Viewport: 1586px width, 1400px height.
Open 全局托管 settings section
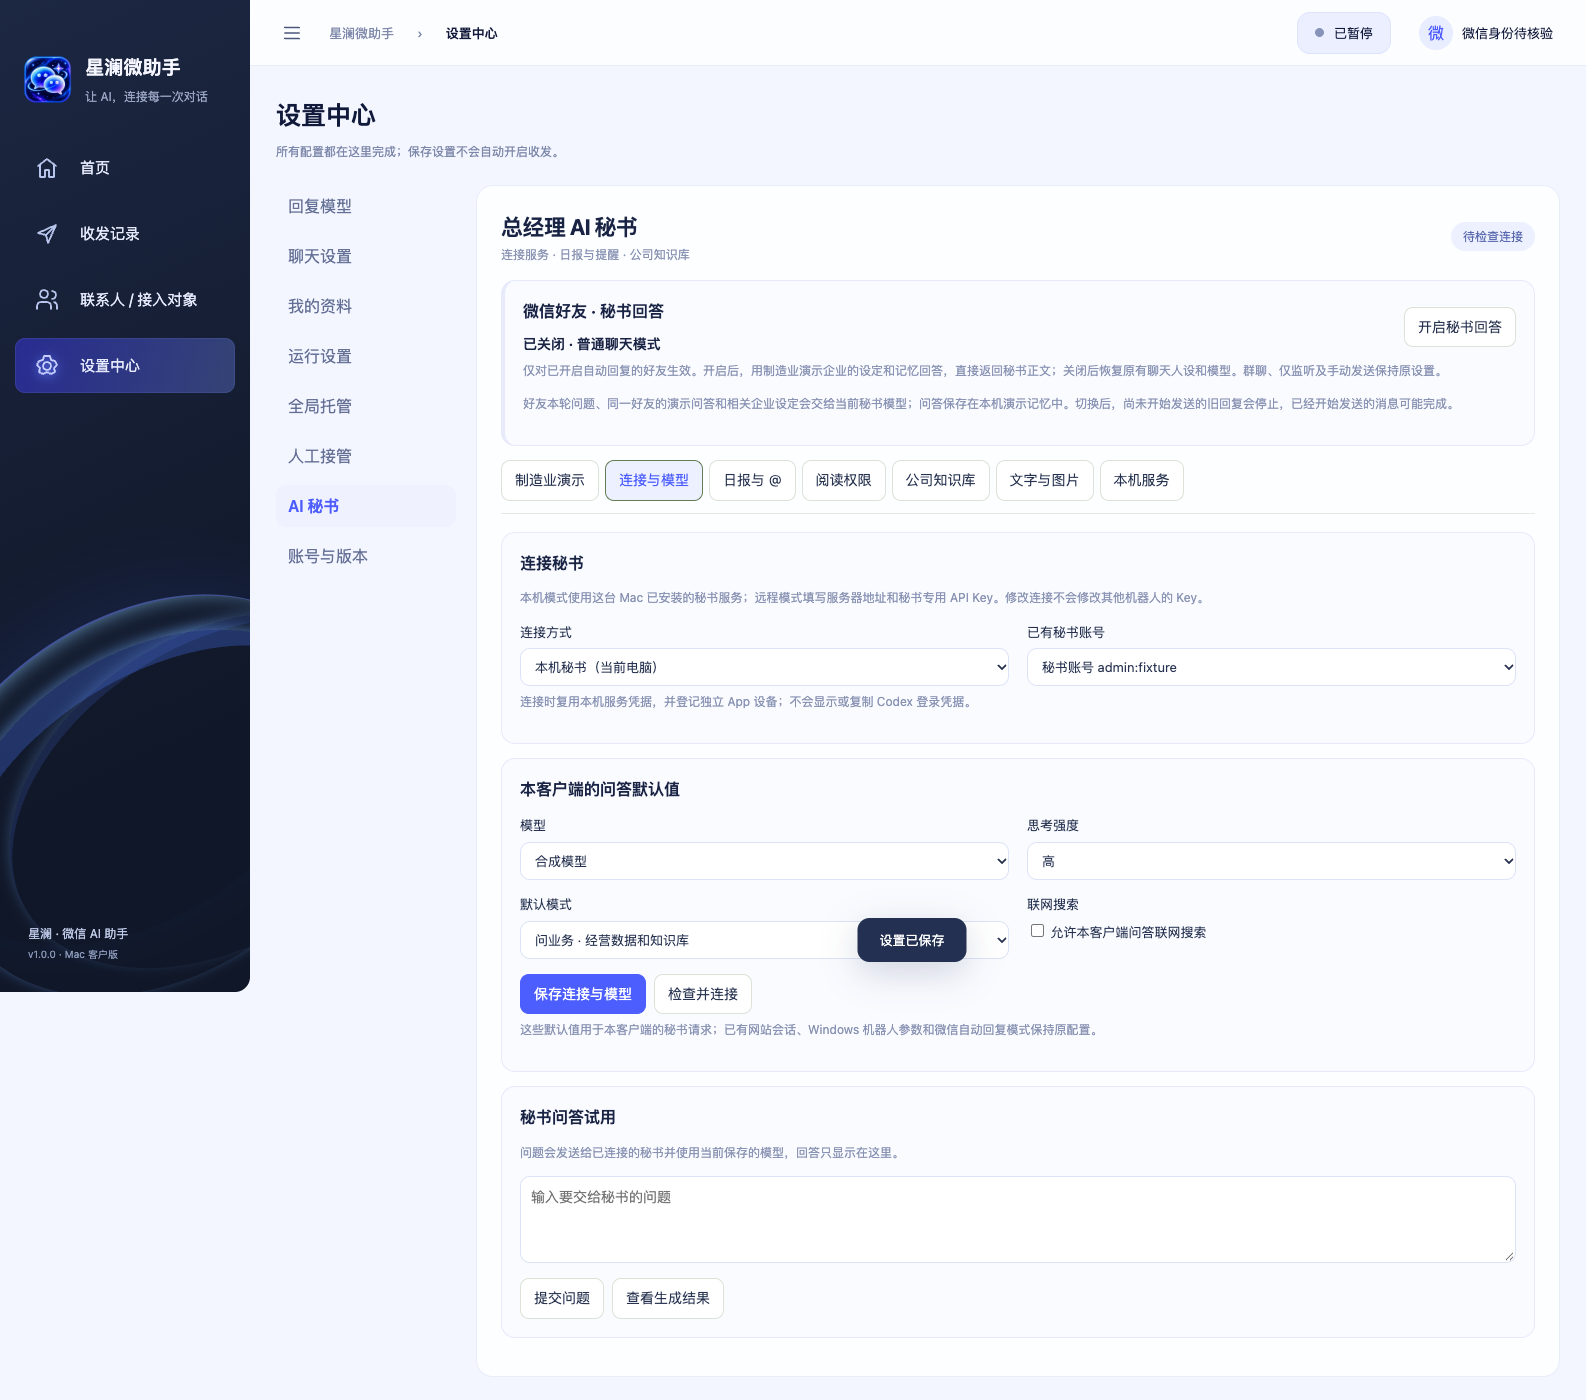click(366, 406)
